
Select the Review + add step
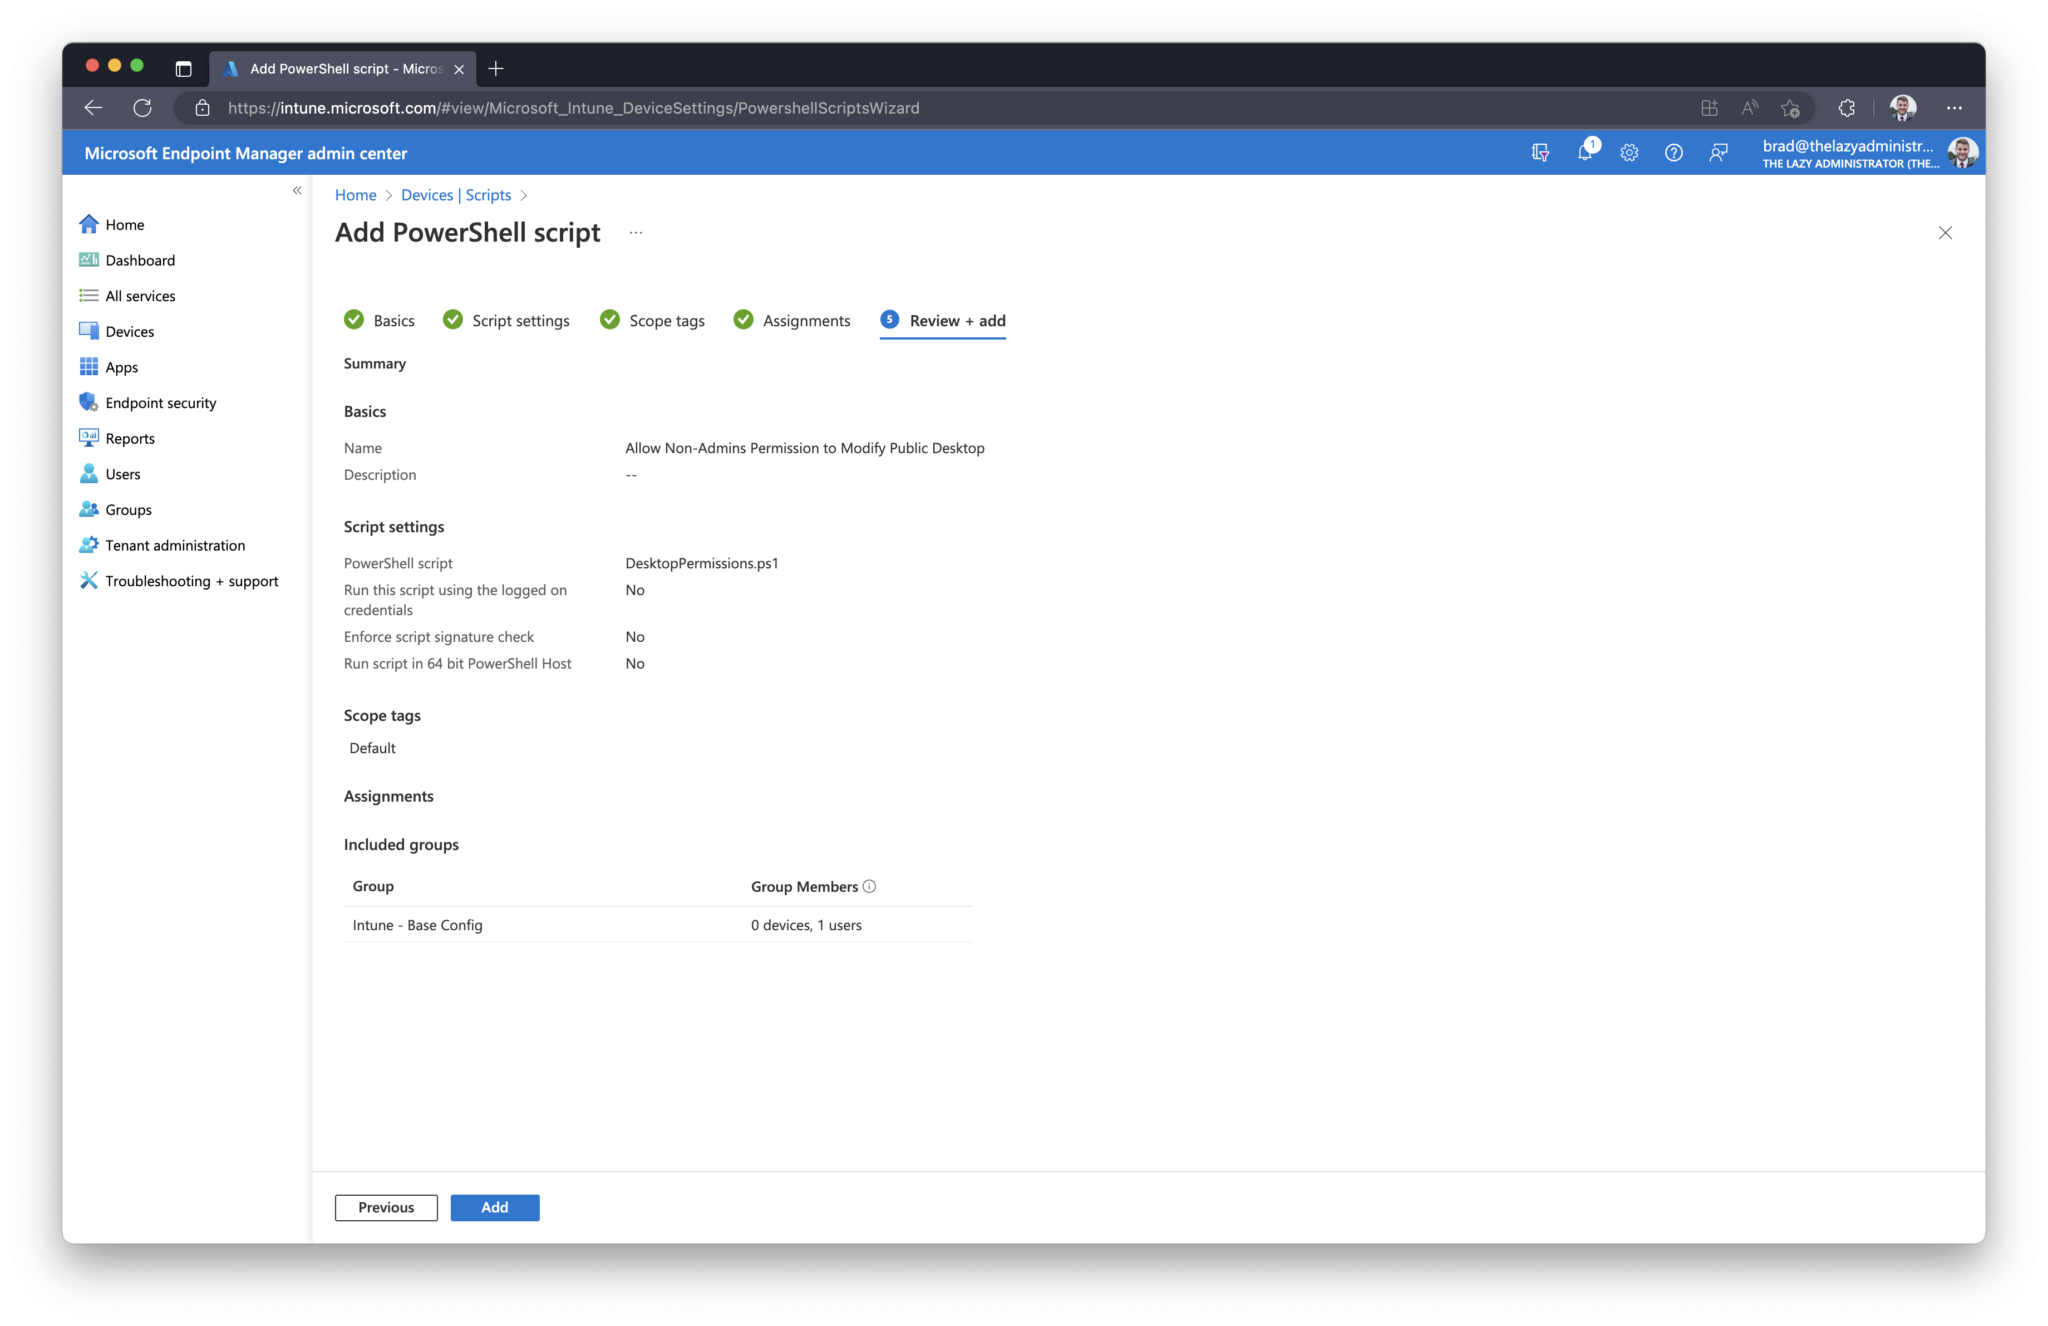pos(943,320)
